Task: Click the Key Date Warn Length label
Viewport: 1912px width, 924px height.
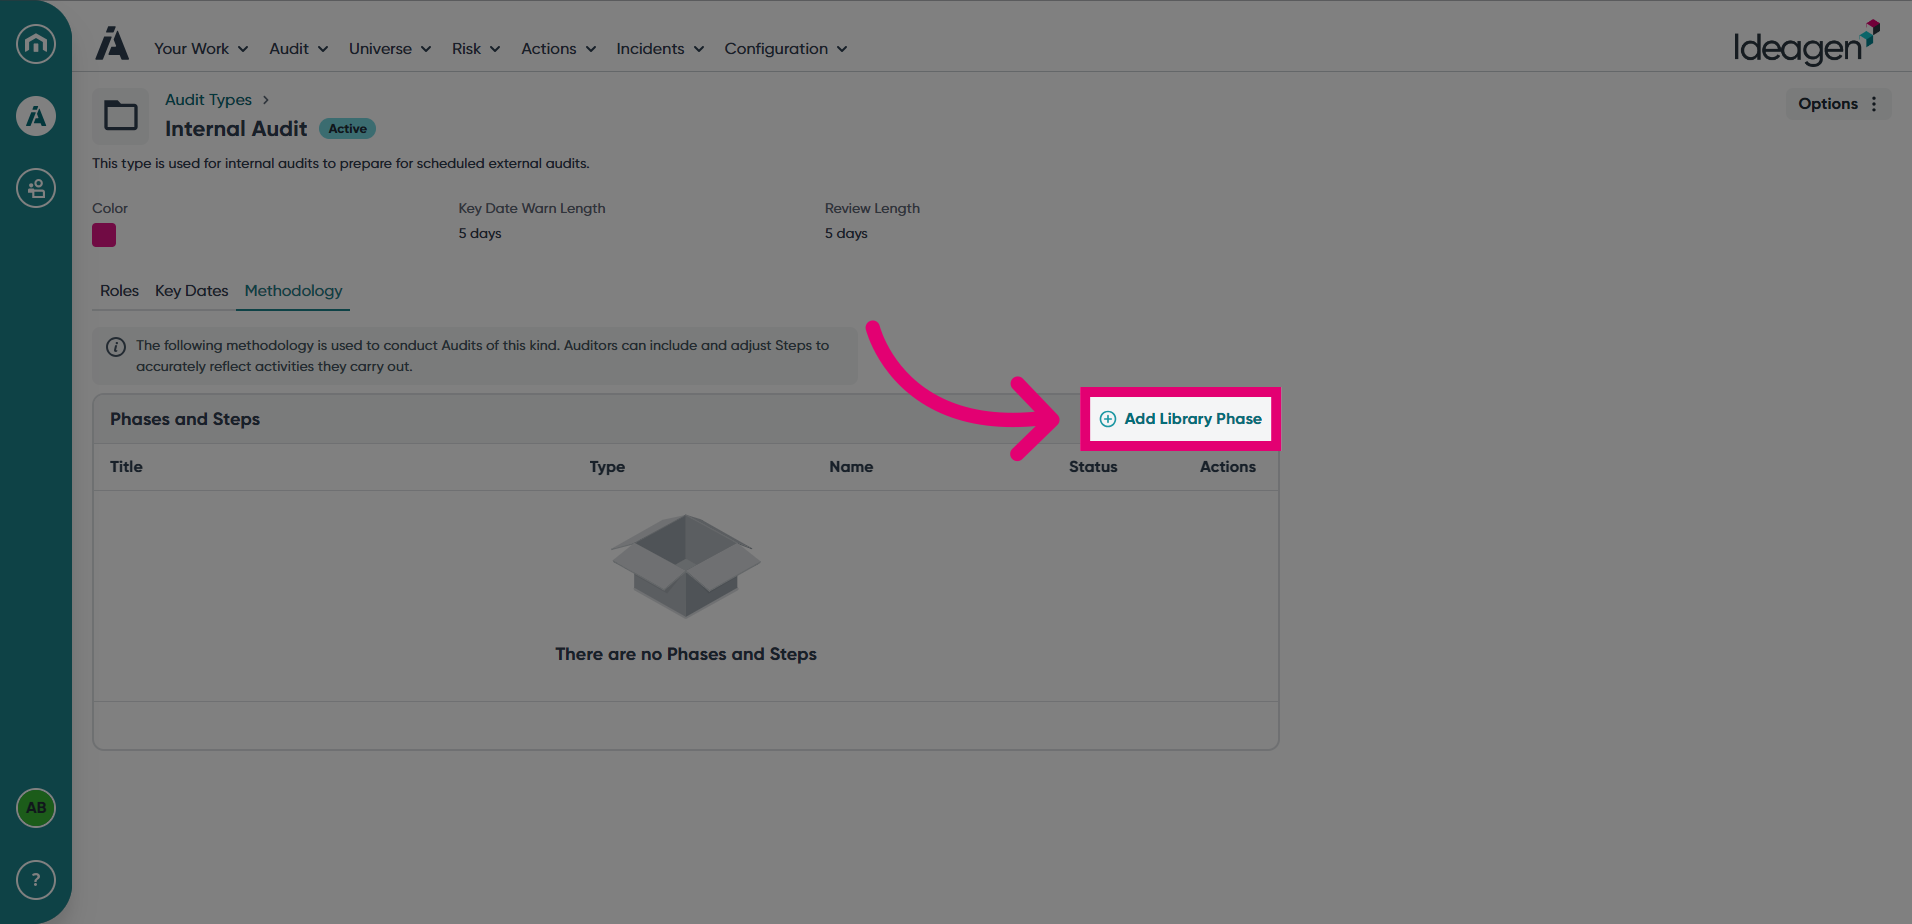Action: (x=532, y=209)
